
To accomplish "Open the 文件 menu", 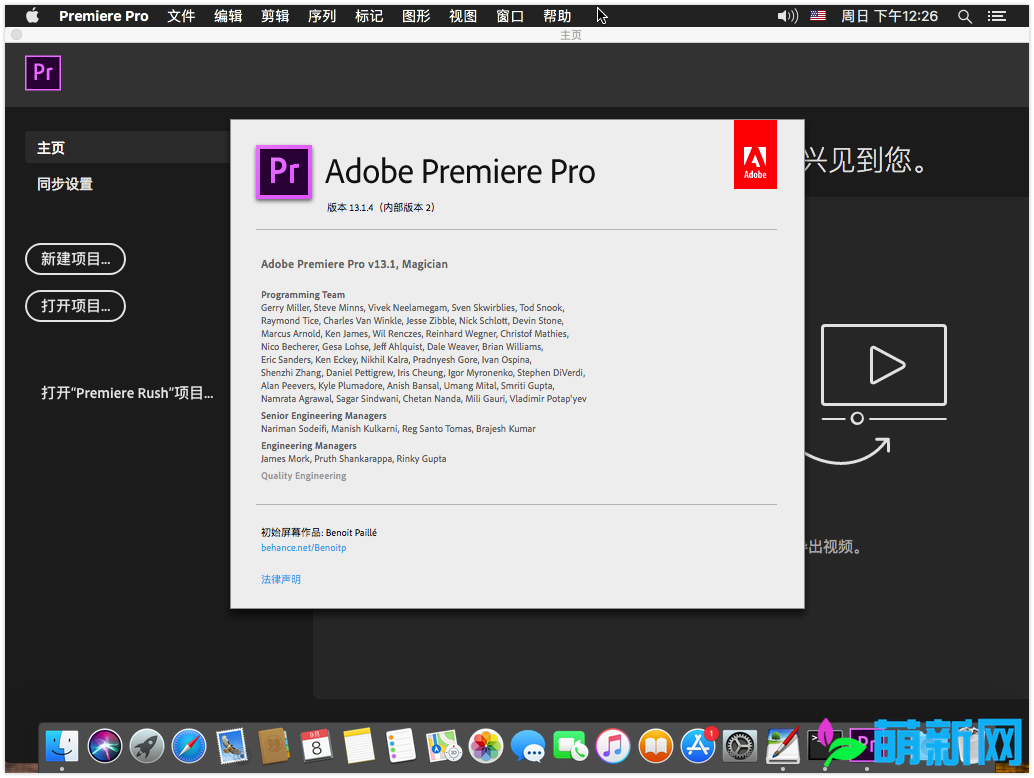I will coord(181,16).
